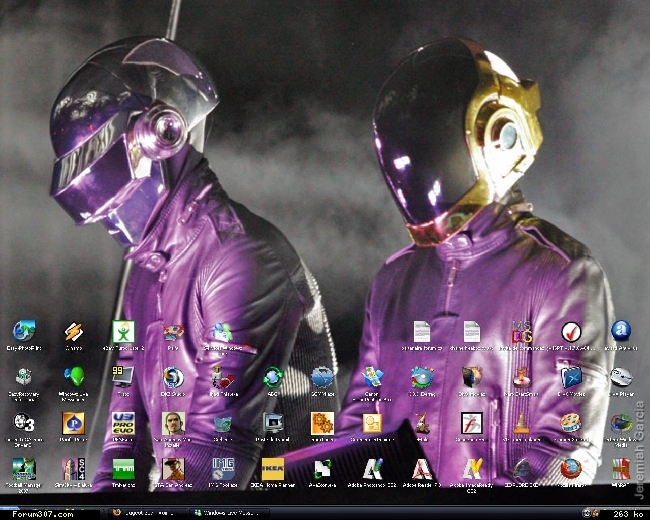The height and width of the screenshot is (520, 650).
Task: Open Poste de travail computer icon
Action: pyautogui.click(x=273, y=423)
